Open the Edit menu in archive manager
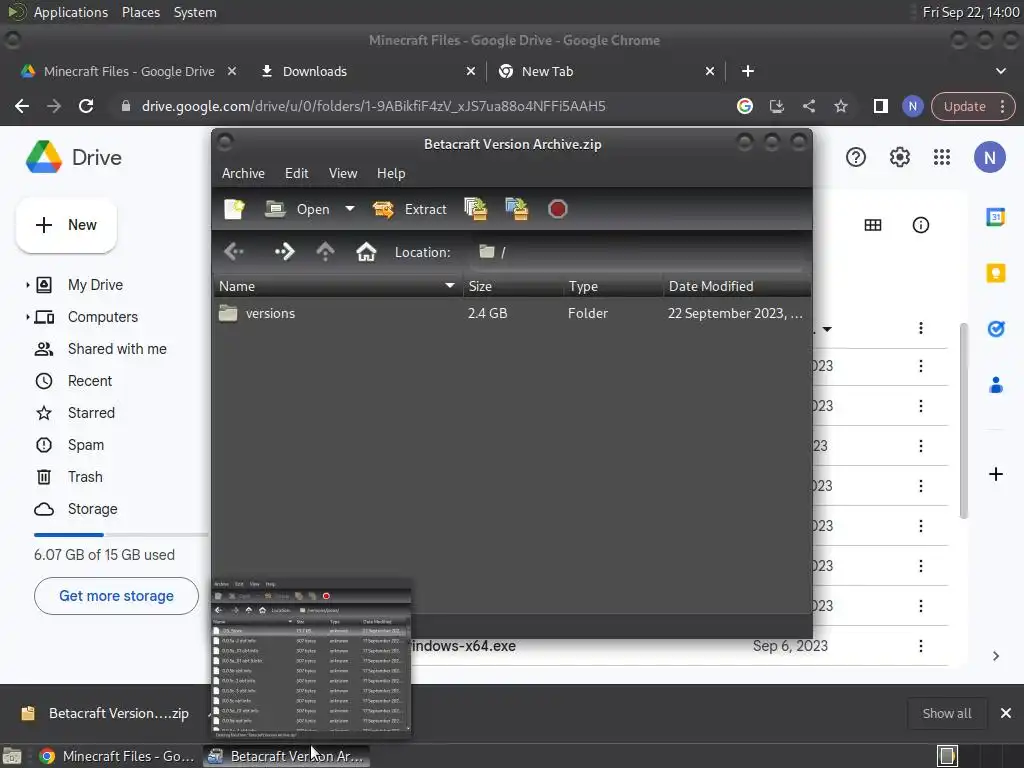This screenshot has width=1024, height=768. 296,173
